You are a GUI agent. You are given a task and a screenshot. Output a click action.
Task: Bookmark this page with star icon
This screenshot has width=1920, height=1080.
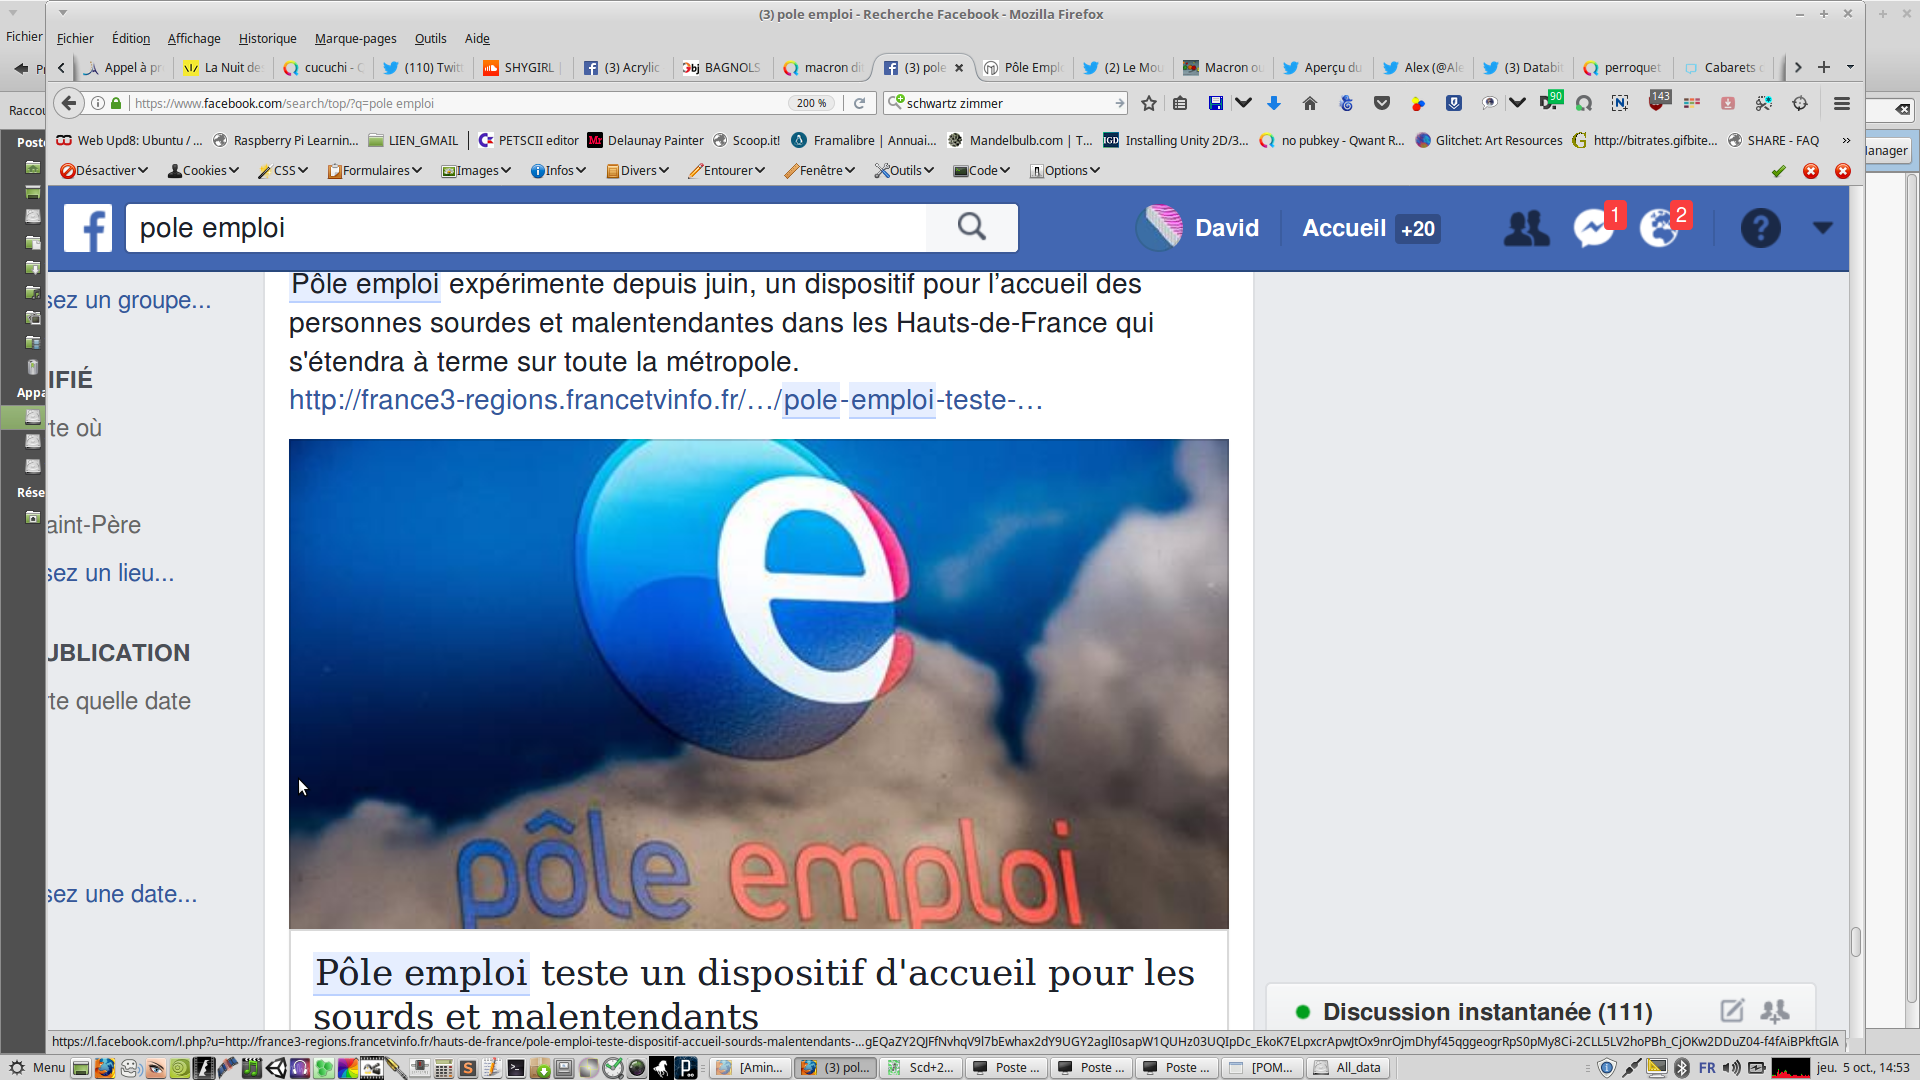coord(1149,103)
